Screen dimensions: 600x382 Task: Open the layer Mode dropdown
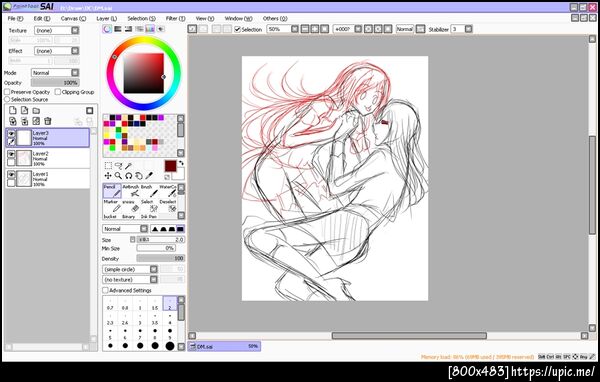pyautogui.click(x=55, y=73)
